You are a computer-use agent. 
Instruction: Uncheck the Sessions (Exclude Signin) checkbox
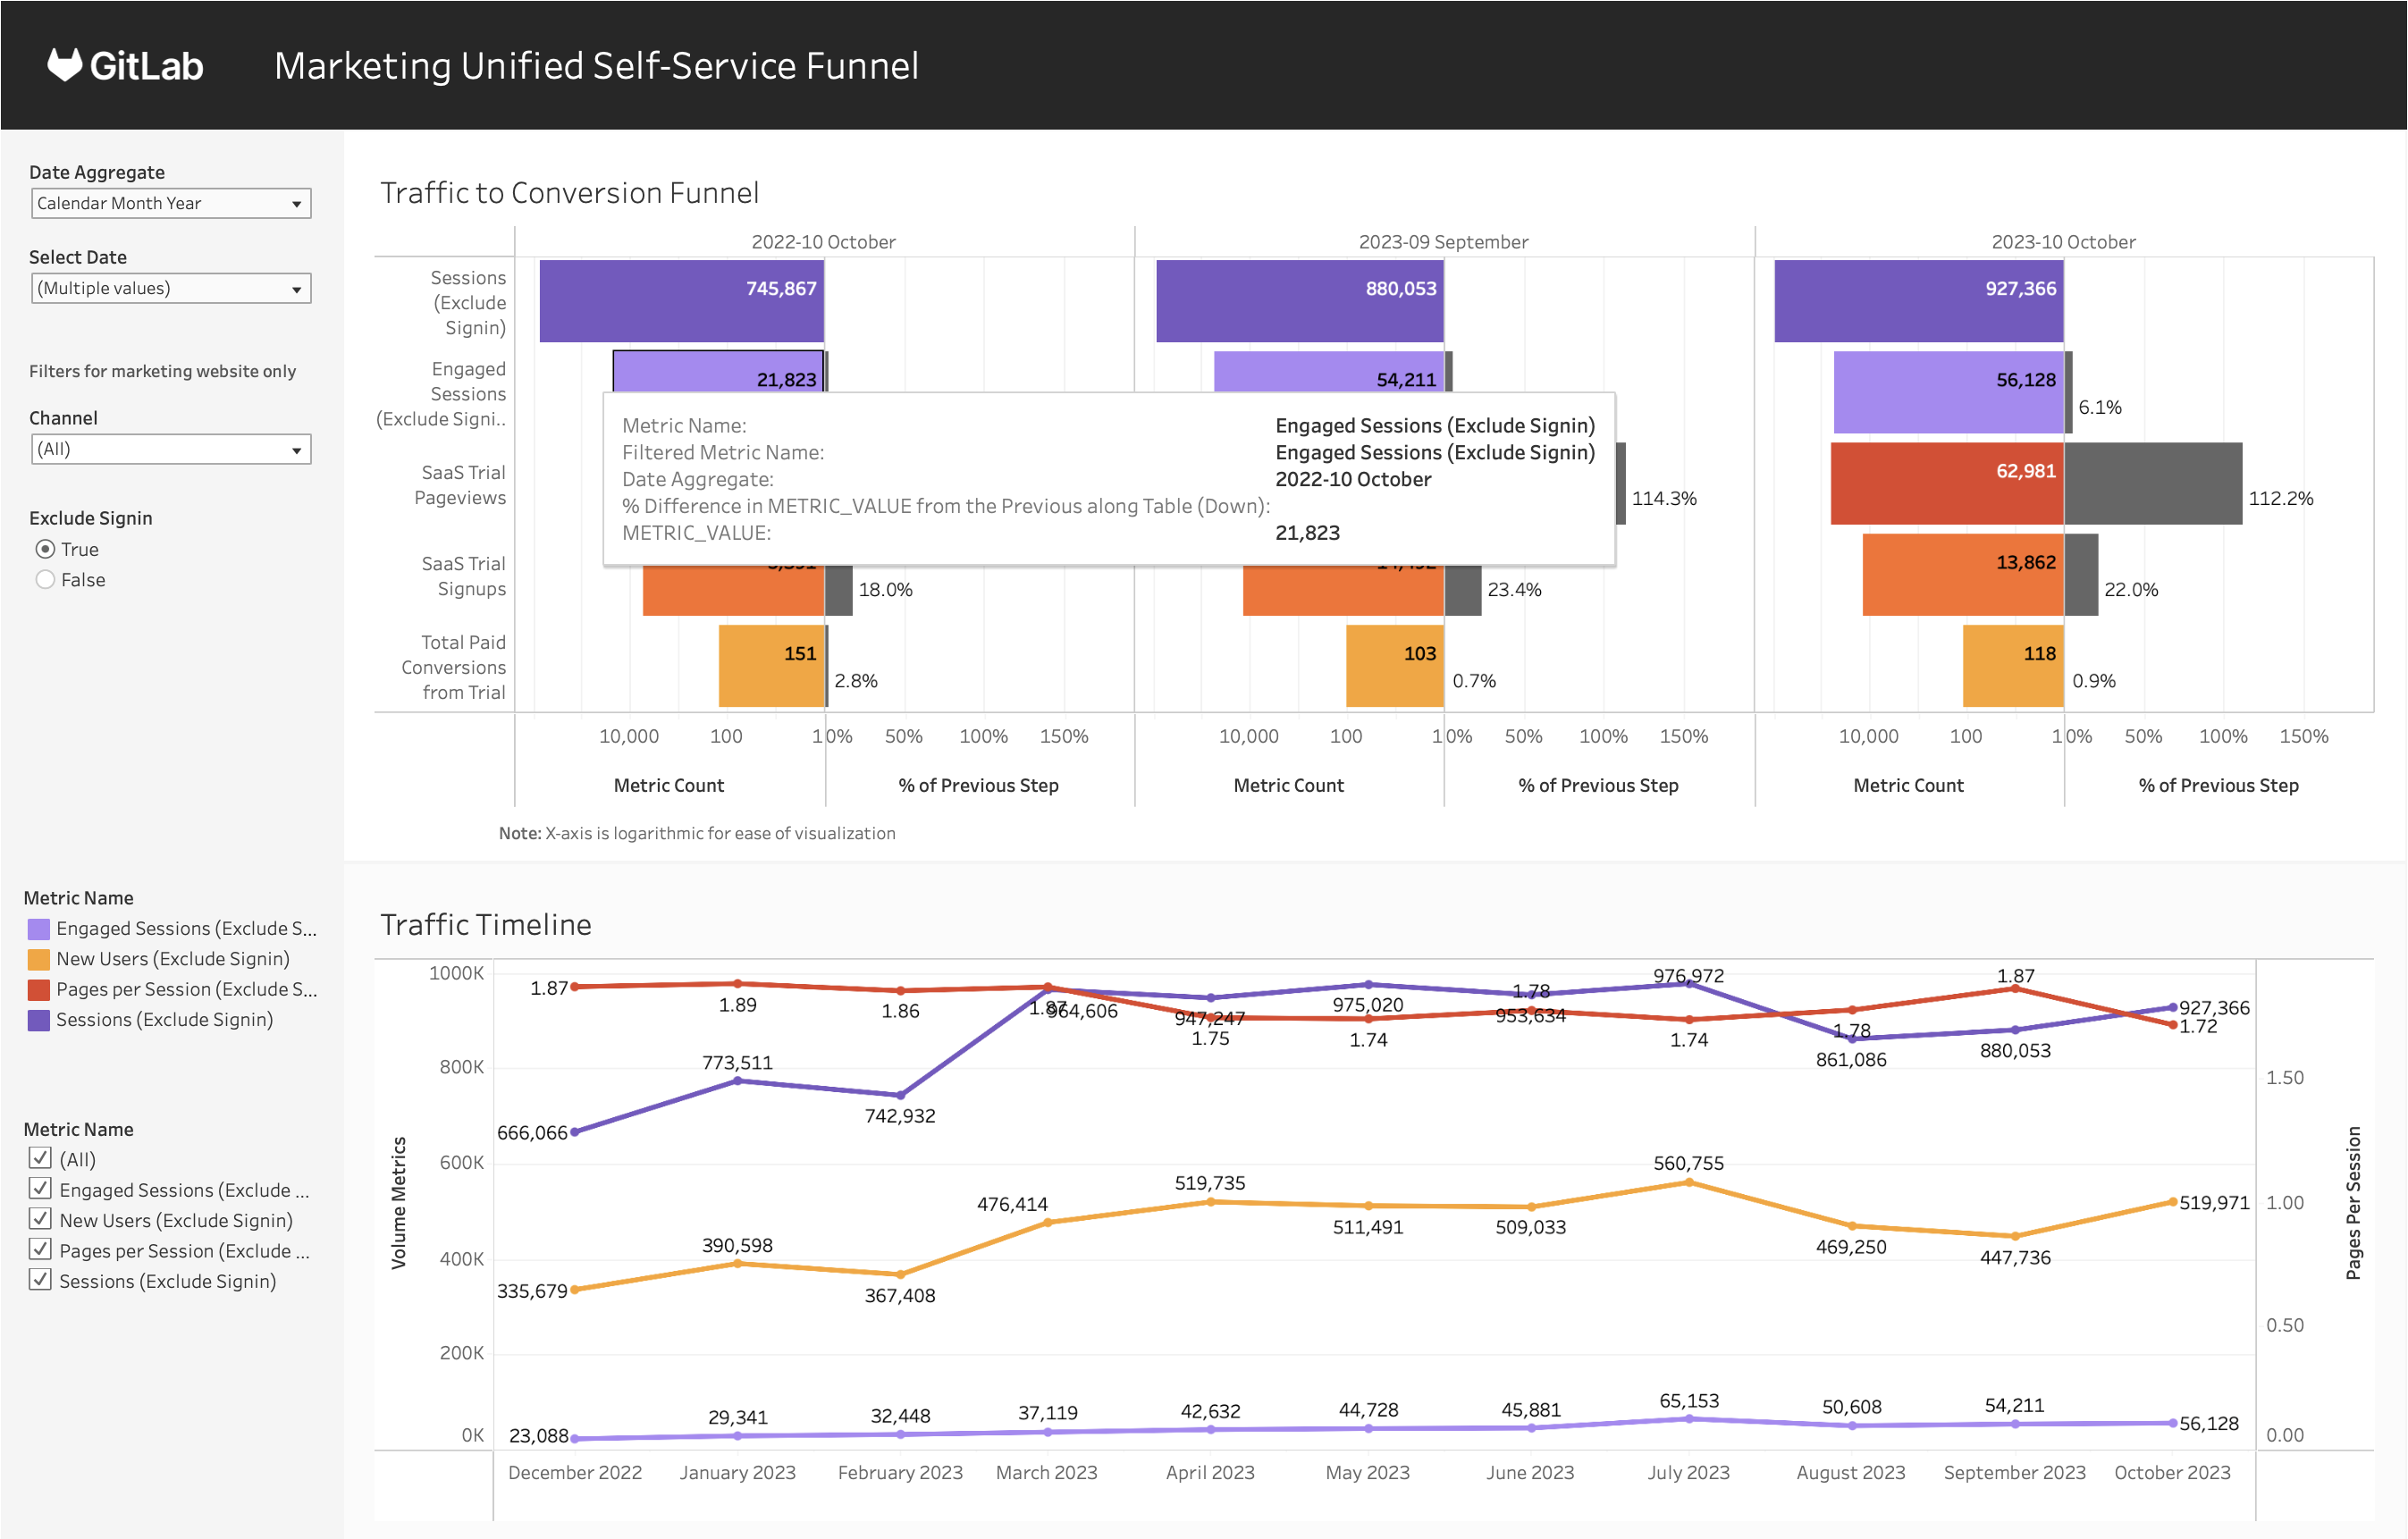(40, 1280)
